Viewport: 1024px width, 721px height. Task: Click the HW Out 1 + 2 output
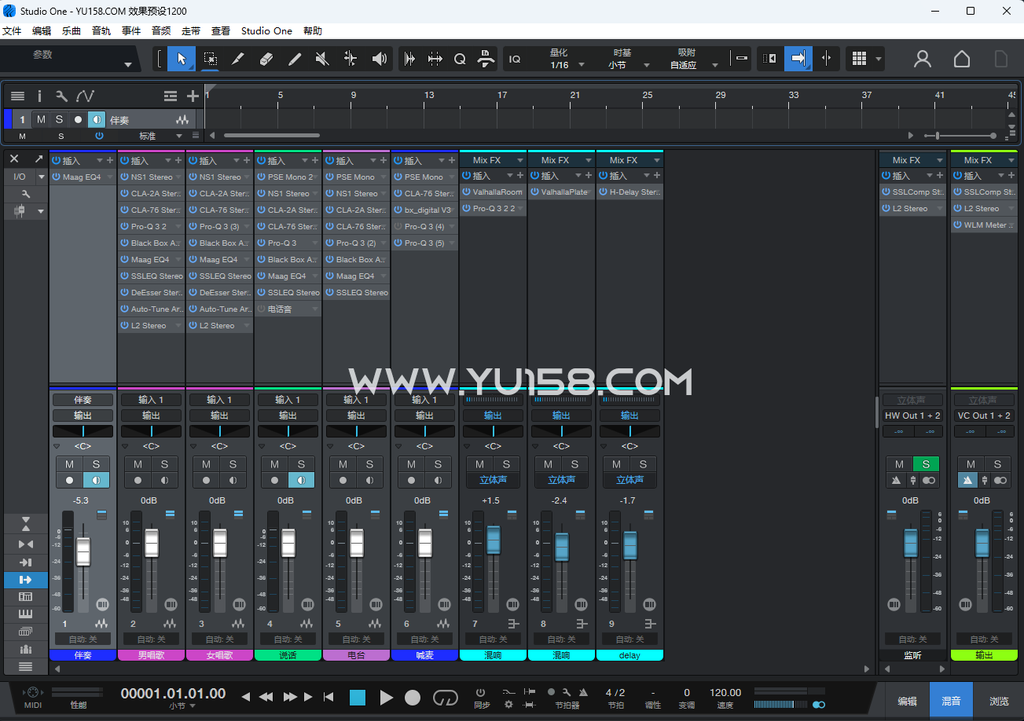click(x=912, y=415)
